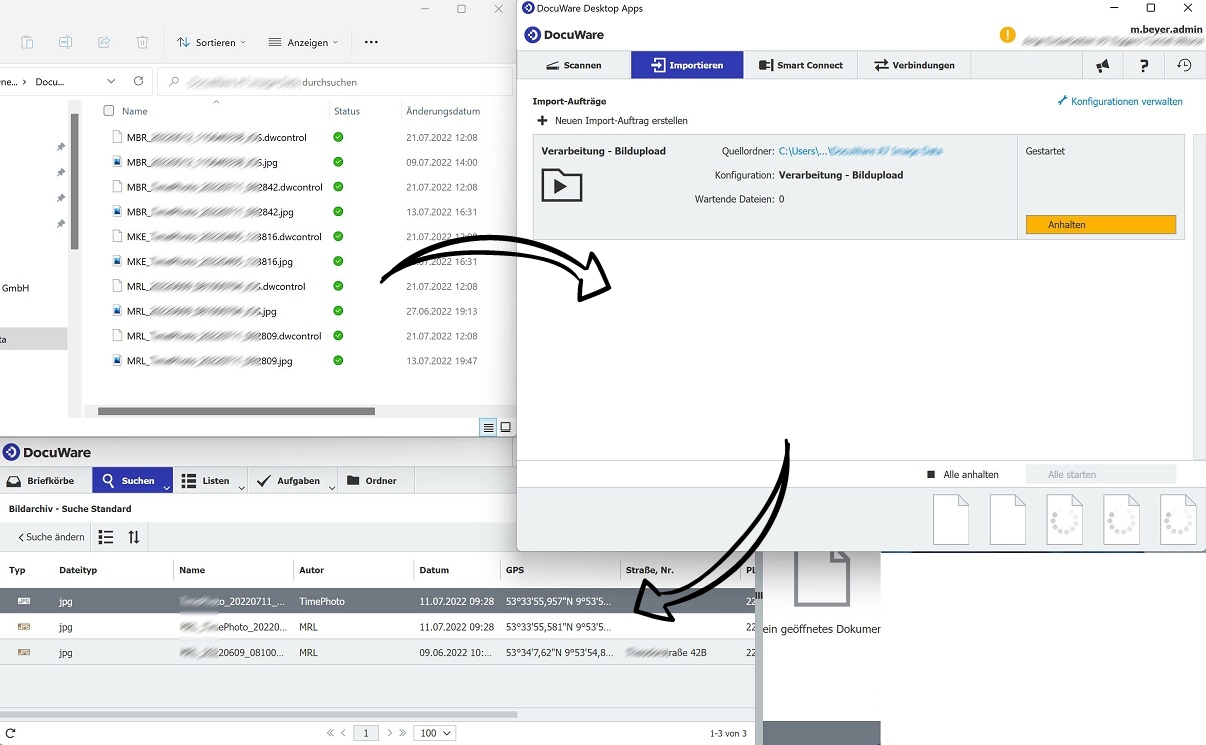1206x745 pixels.
Task: Go to first page of results
Action: click(331, 733)
